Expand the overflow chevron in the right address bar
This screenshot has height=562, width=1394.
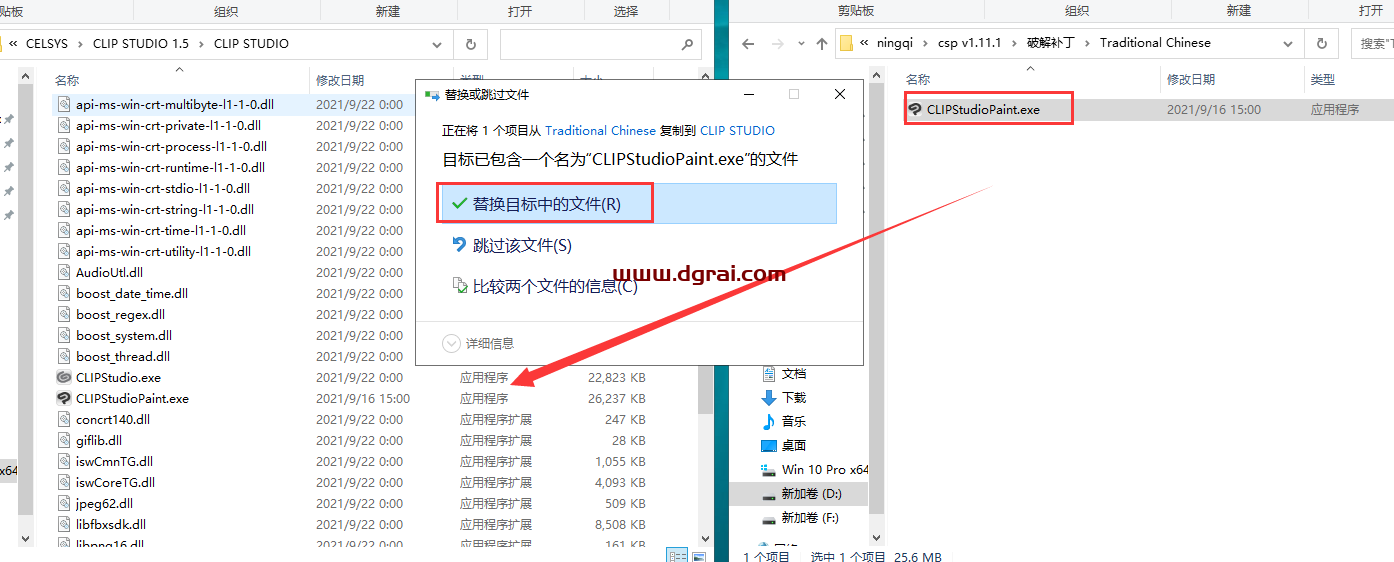[863, 43]
